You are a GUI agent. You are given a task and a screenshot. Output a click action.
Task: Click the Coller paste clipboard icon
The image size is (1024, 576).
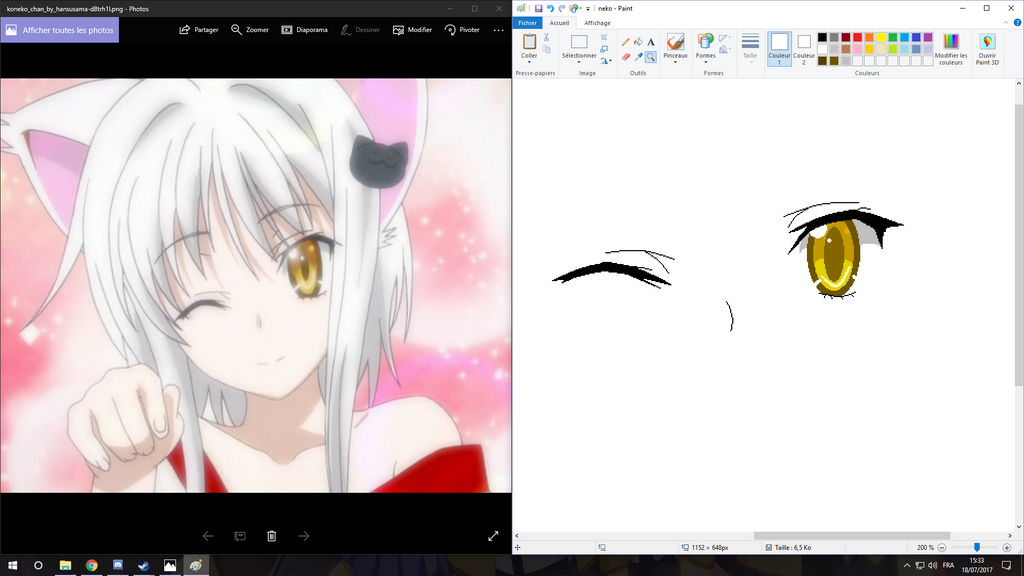[529, 41]
